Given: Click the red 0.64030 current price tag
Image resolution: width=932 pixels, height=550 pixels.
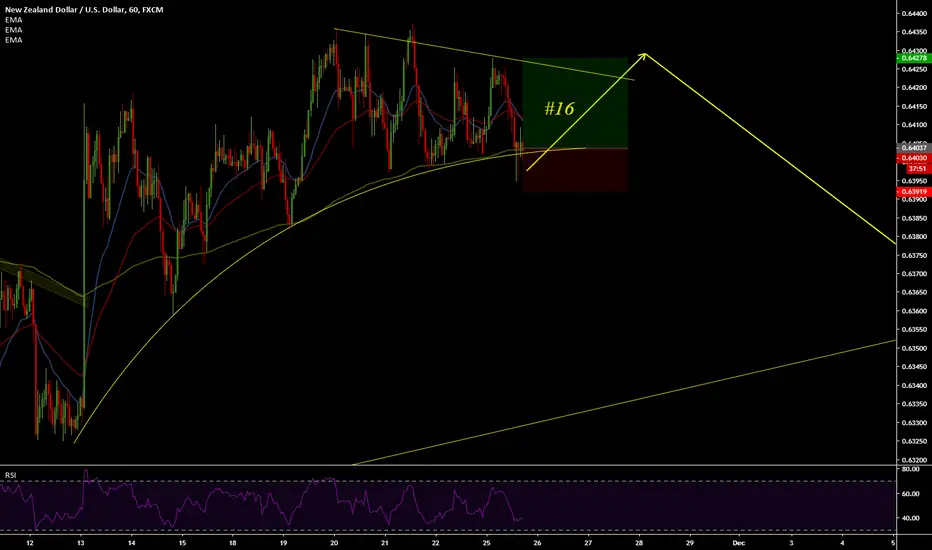Looking at the screenshot, I should pos(913,158).
